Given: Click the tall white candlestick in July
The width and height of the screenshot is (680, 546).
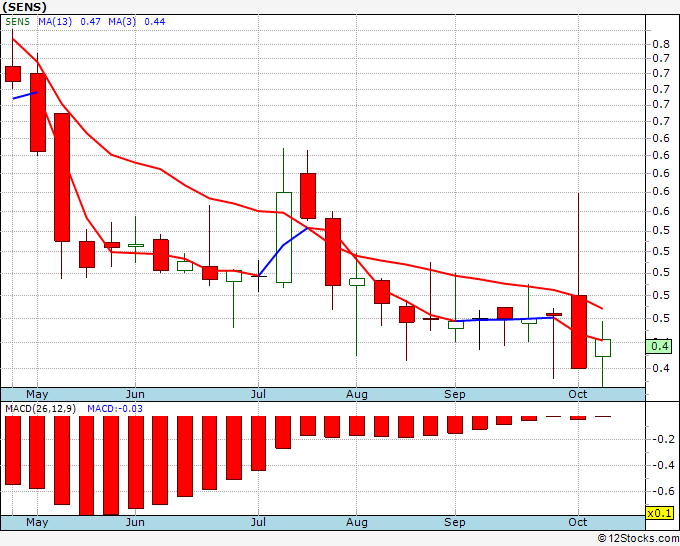Looking at the screenshot, I should click(x=284, y=237).
